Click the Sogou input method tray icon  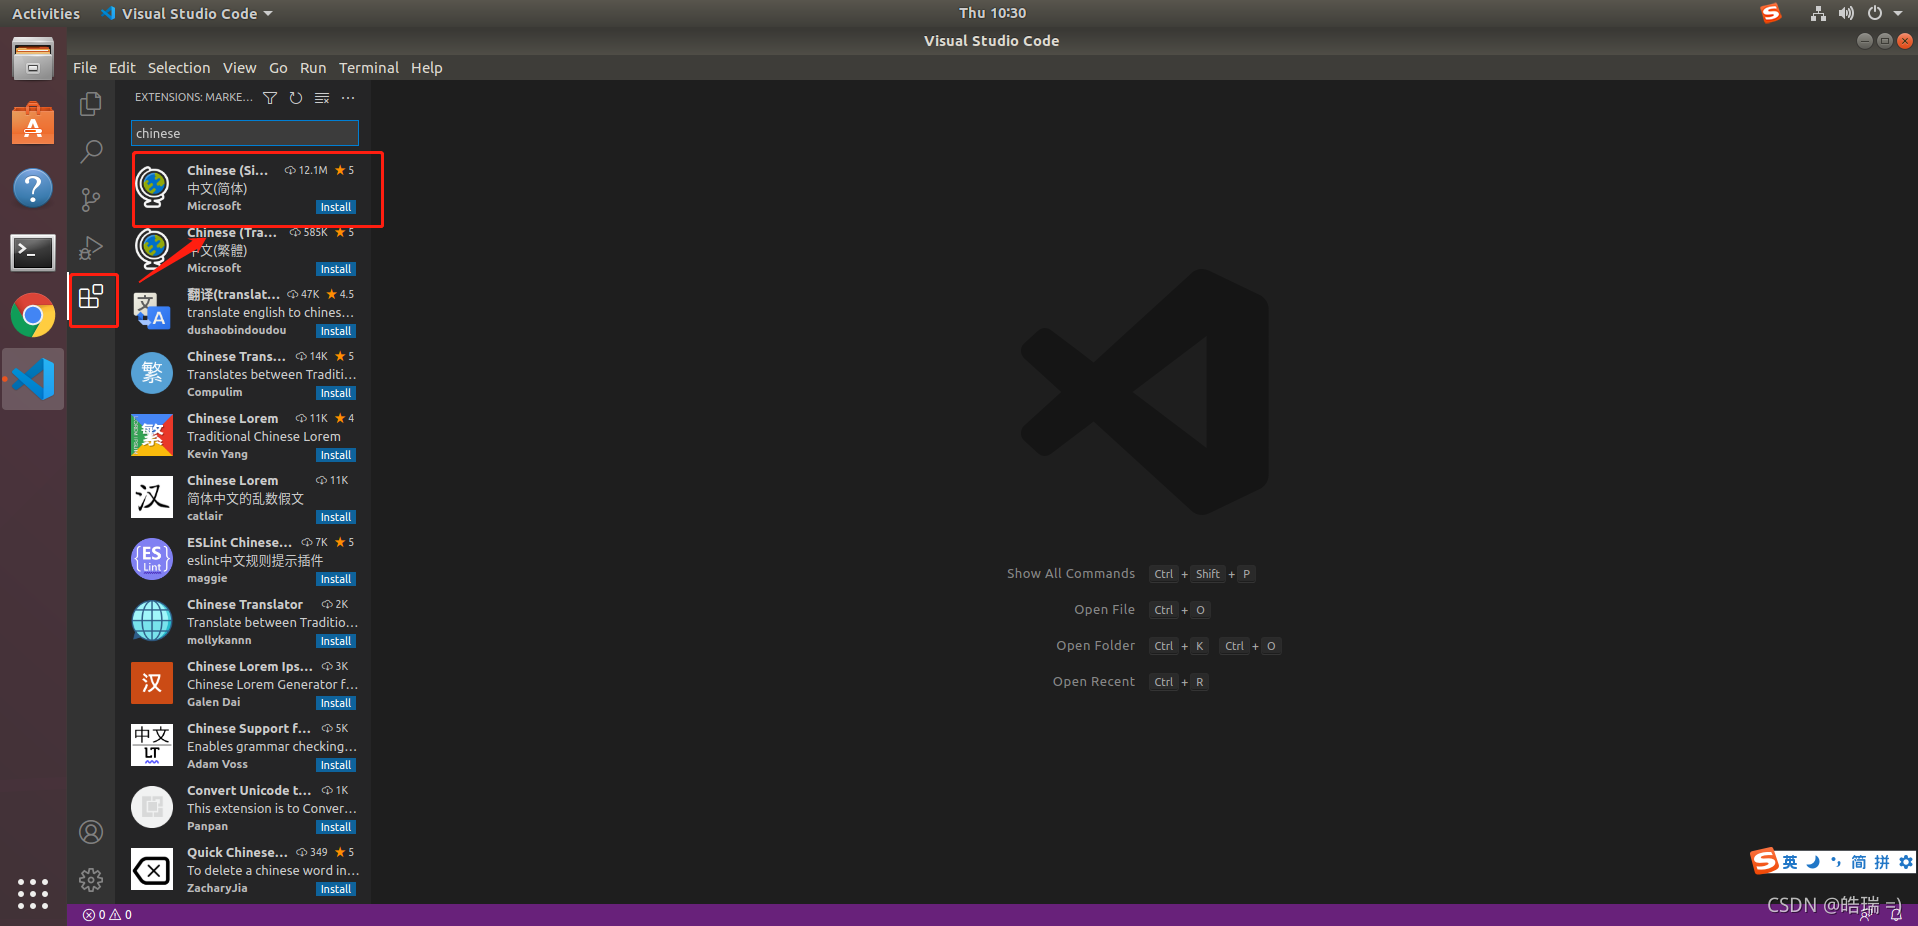[x=1771, y=13]
